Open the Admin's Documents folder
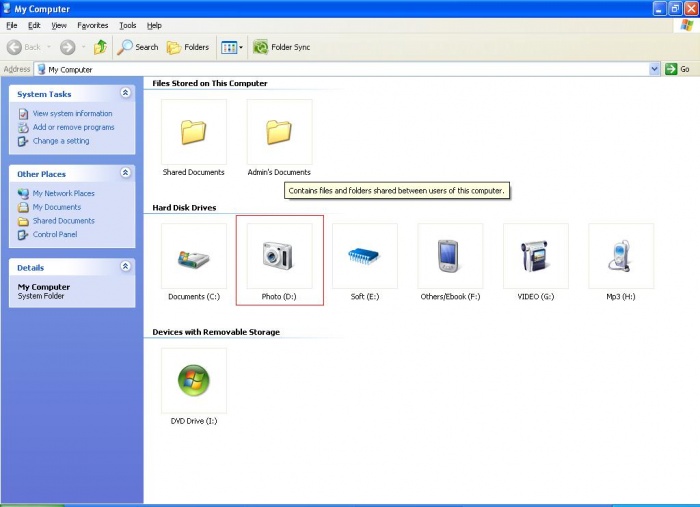Screen dimensions: 700x507 [279, 132]
